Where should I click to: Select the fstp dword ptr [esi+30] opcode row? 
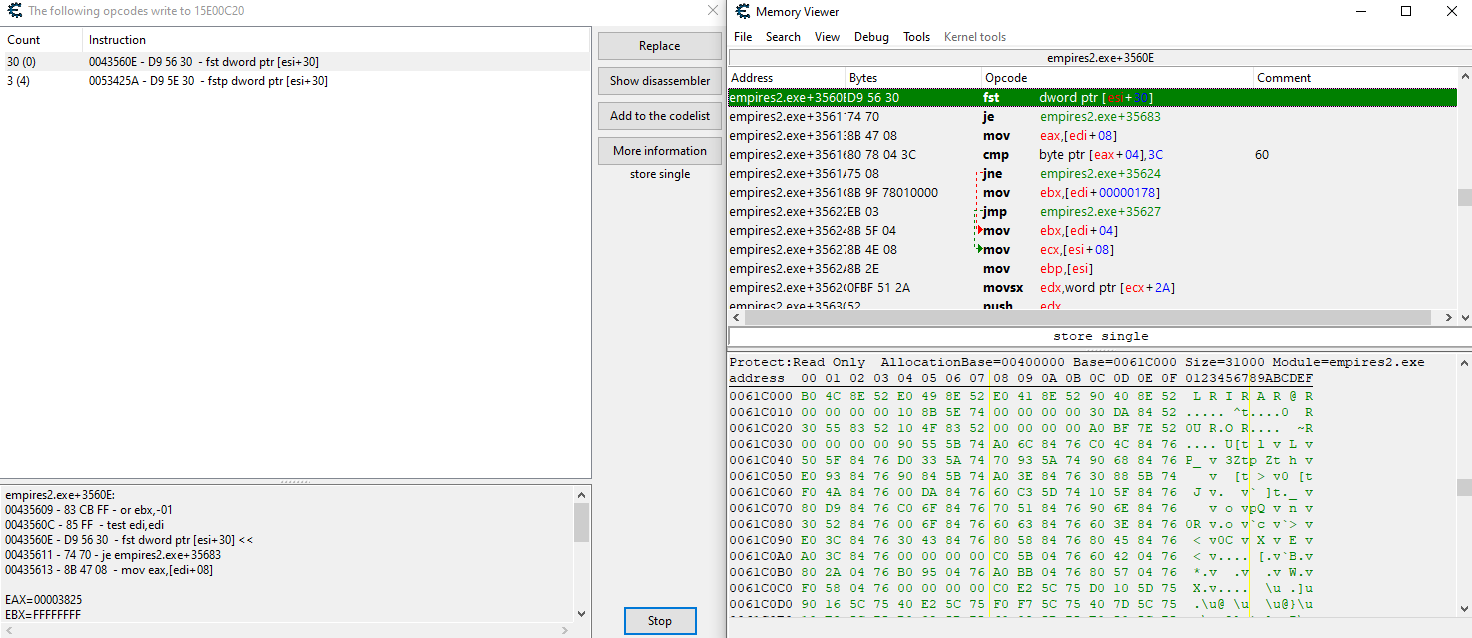pyautogui.click(x=295, y=81)
